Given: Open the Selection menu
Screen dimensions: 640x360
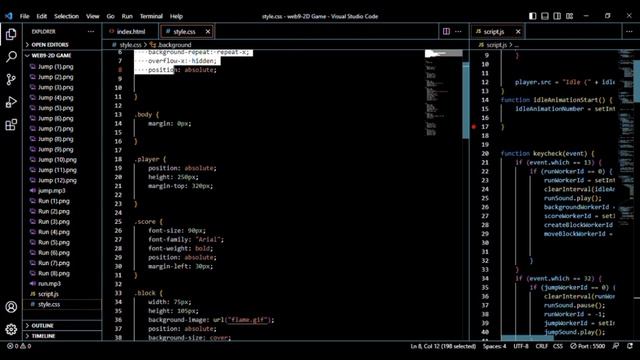Looking at the screenshot, I should point(67,16).
